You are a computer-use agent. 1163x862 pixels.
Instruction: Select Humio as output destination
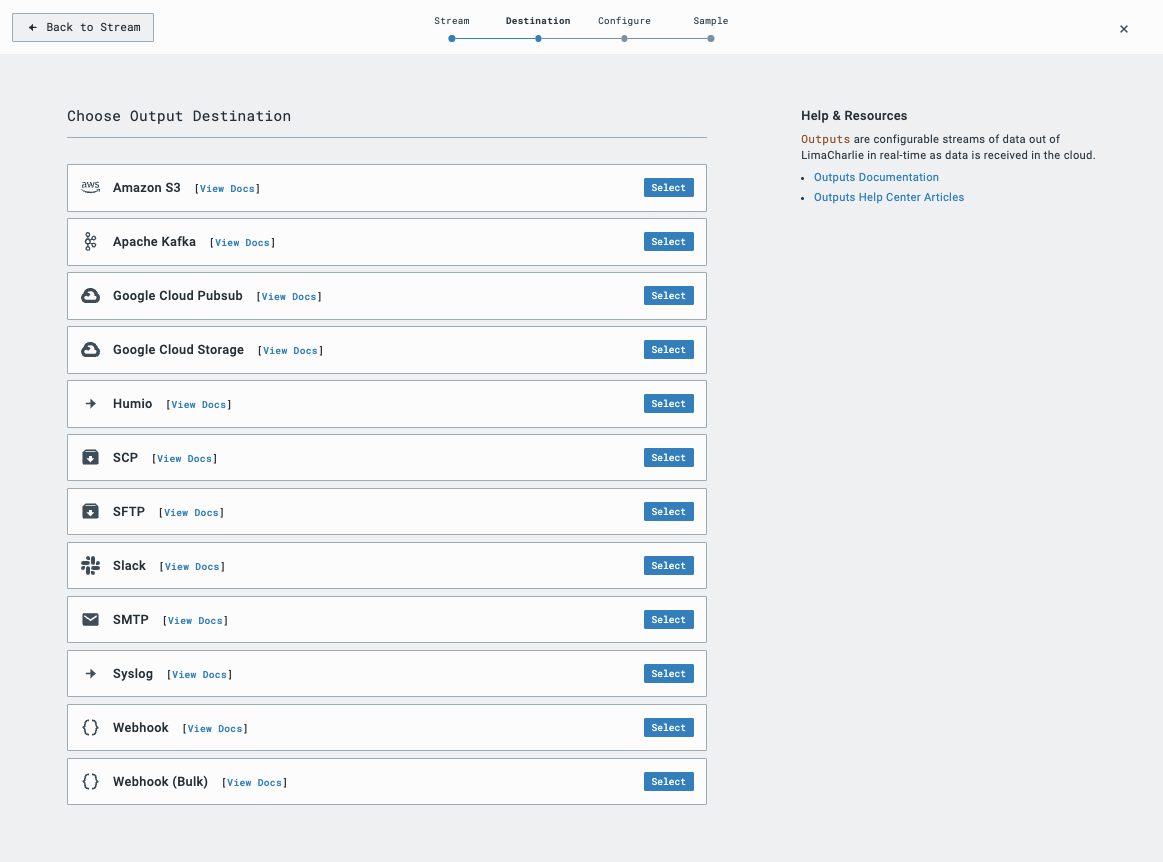668,404
